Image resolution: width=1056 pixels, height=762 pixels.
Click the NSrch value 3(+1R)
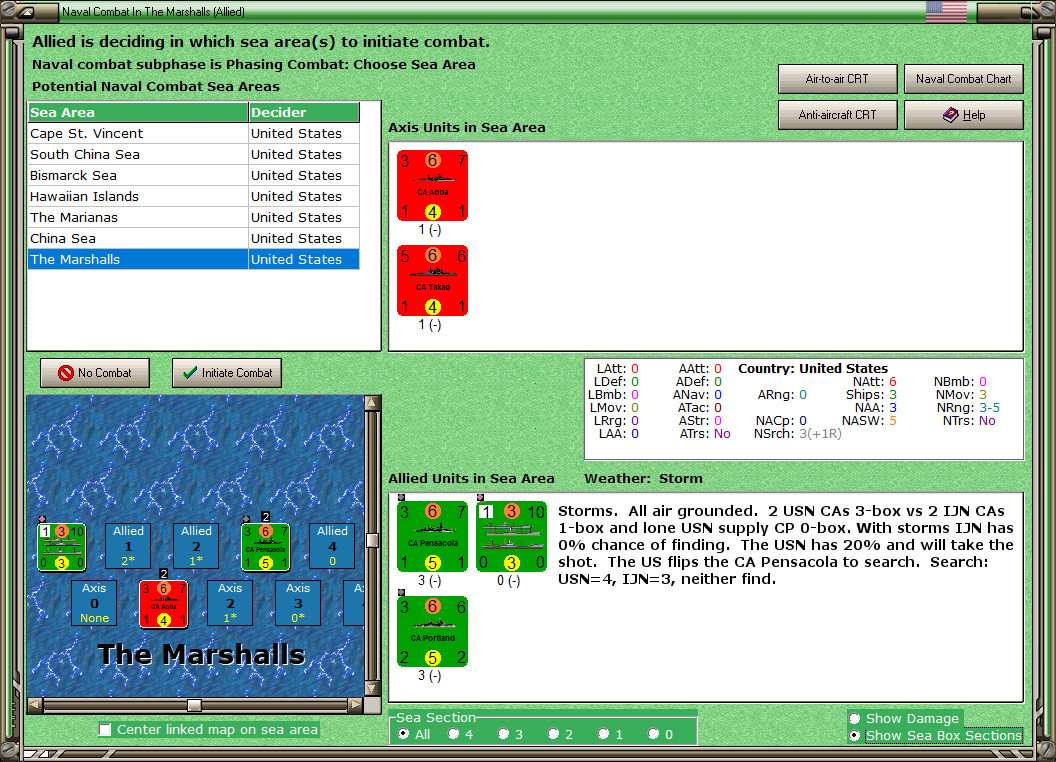[820, 434]
